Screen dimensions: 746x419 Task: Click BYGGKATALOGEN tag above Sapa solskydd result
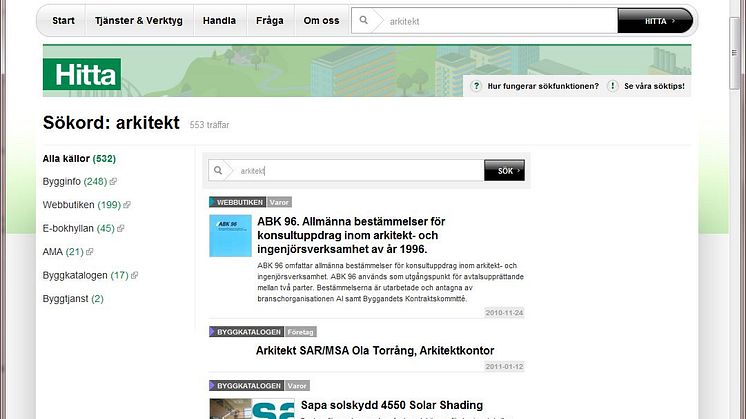[x=246, y=385]
